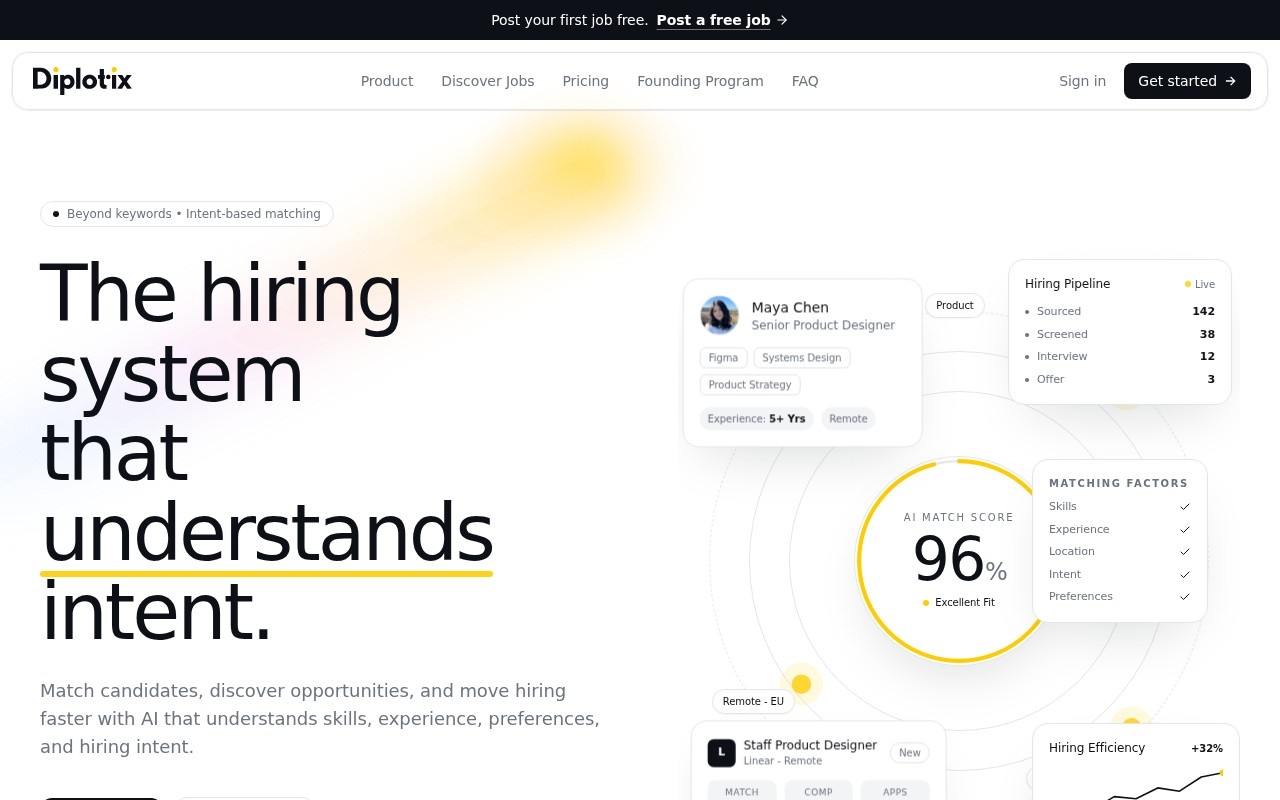
Task: Click the checkmark on the Intent row
Action: tap(1185, 574)
